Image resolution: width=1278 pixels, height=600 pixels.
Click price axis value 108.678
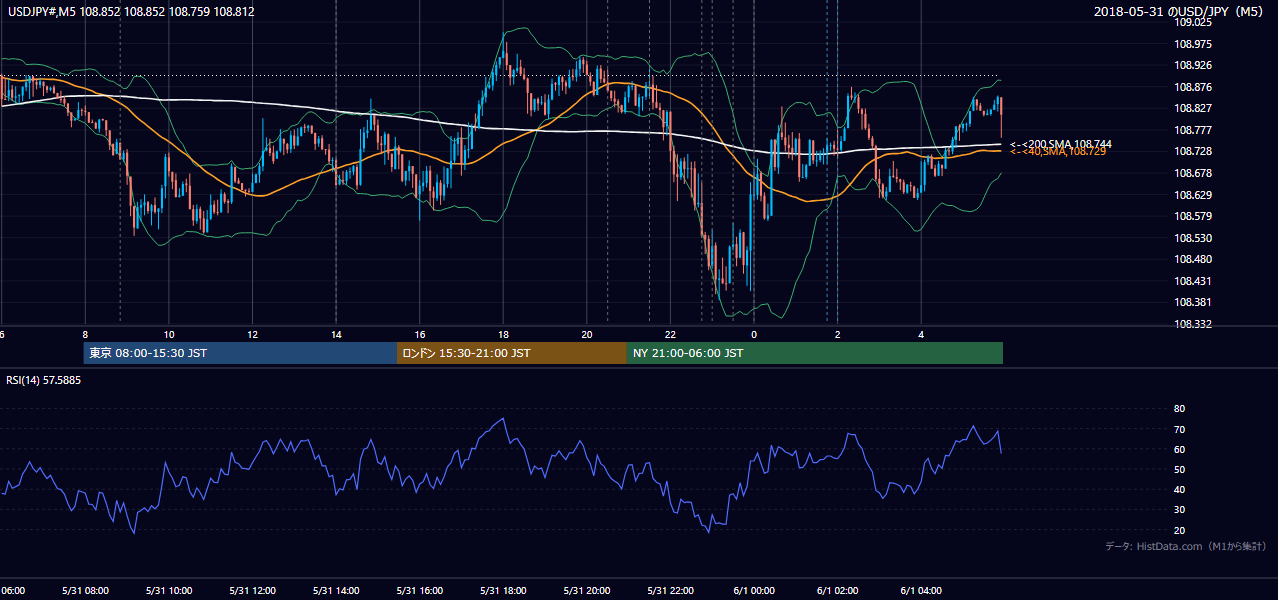[1194, 173]
